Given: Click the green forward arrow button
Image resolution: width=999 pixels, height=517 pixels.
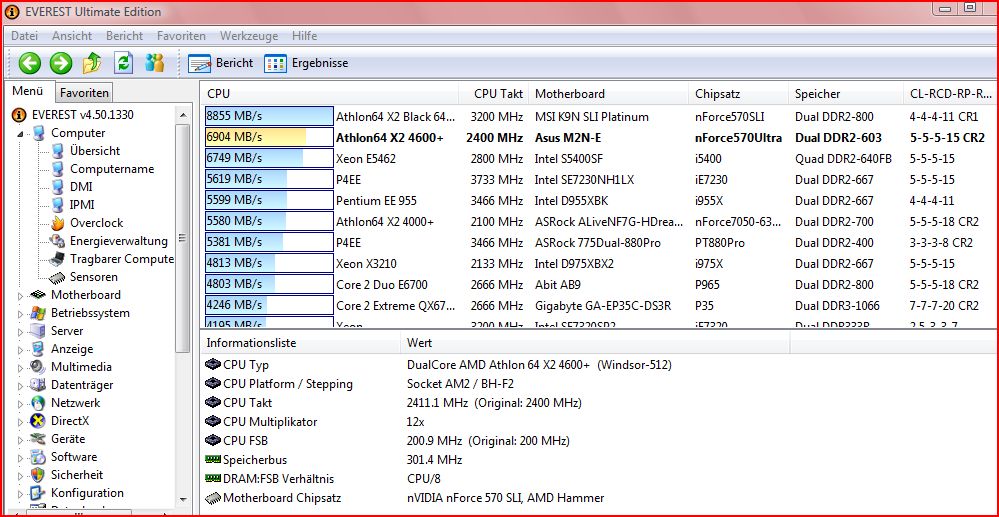Looking at the screenshot, I should point(61,63).
